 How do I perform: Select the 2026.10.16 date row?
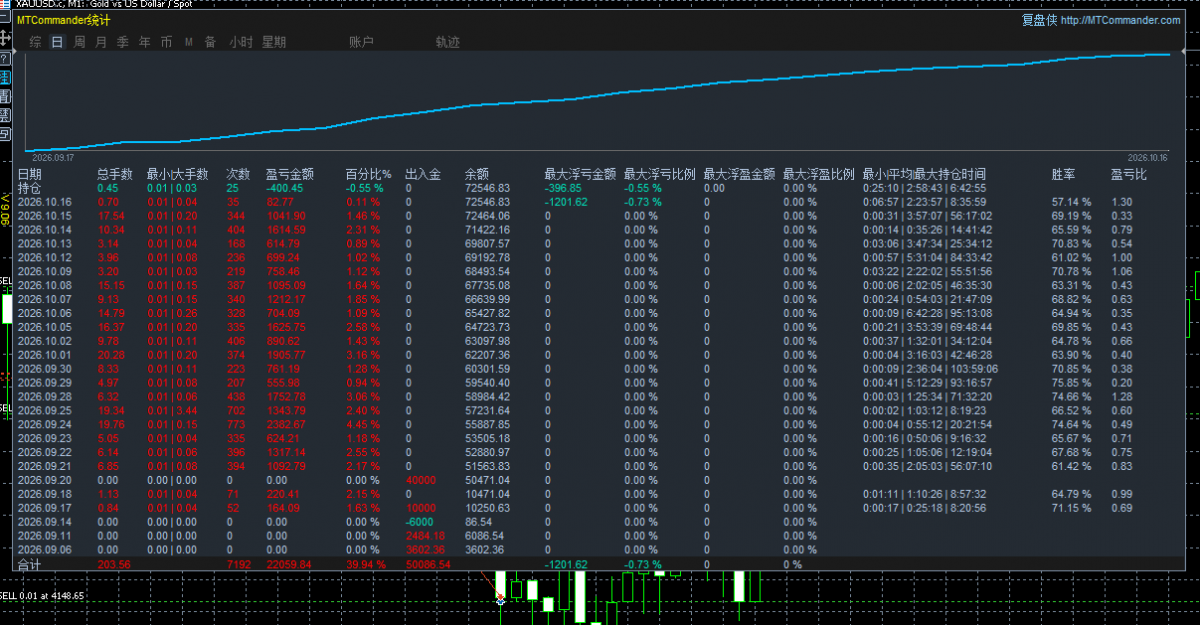pos(45,202)
